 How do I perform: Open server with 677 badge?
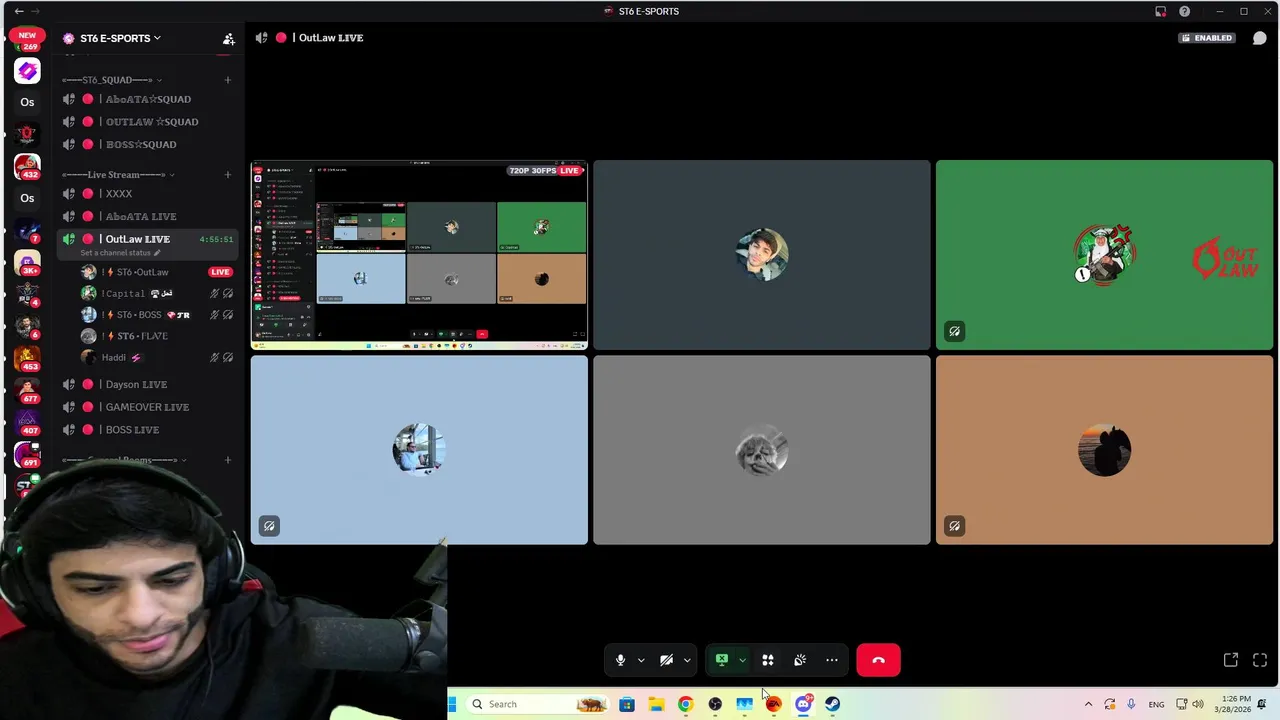pyautogui.click(x=27, y=390)
